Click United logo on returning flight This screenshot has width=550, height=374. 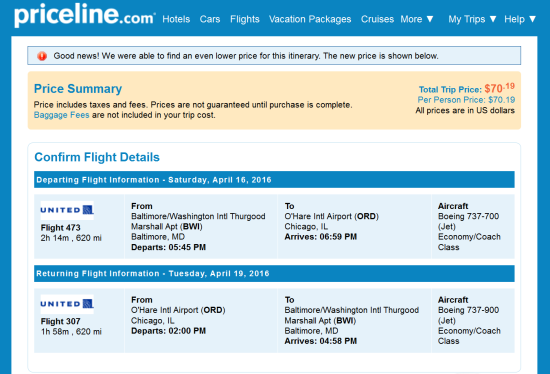point(67,304)
